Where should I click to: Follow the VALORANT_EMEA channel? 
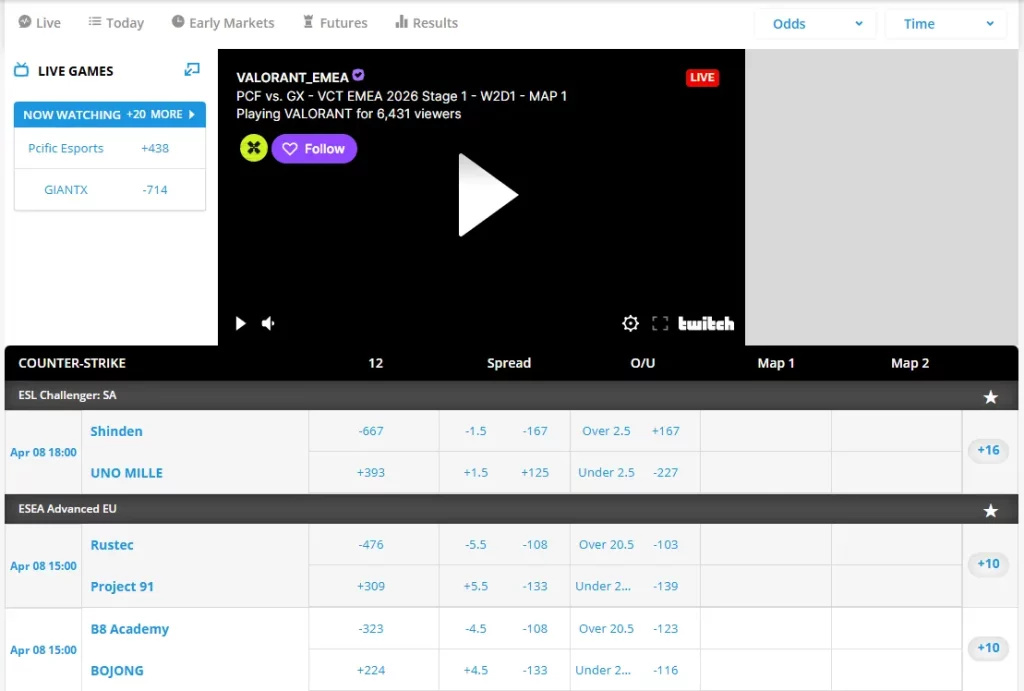click(314, 149)
